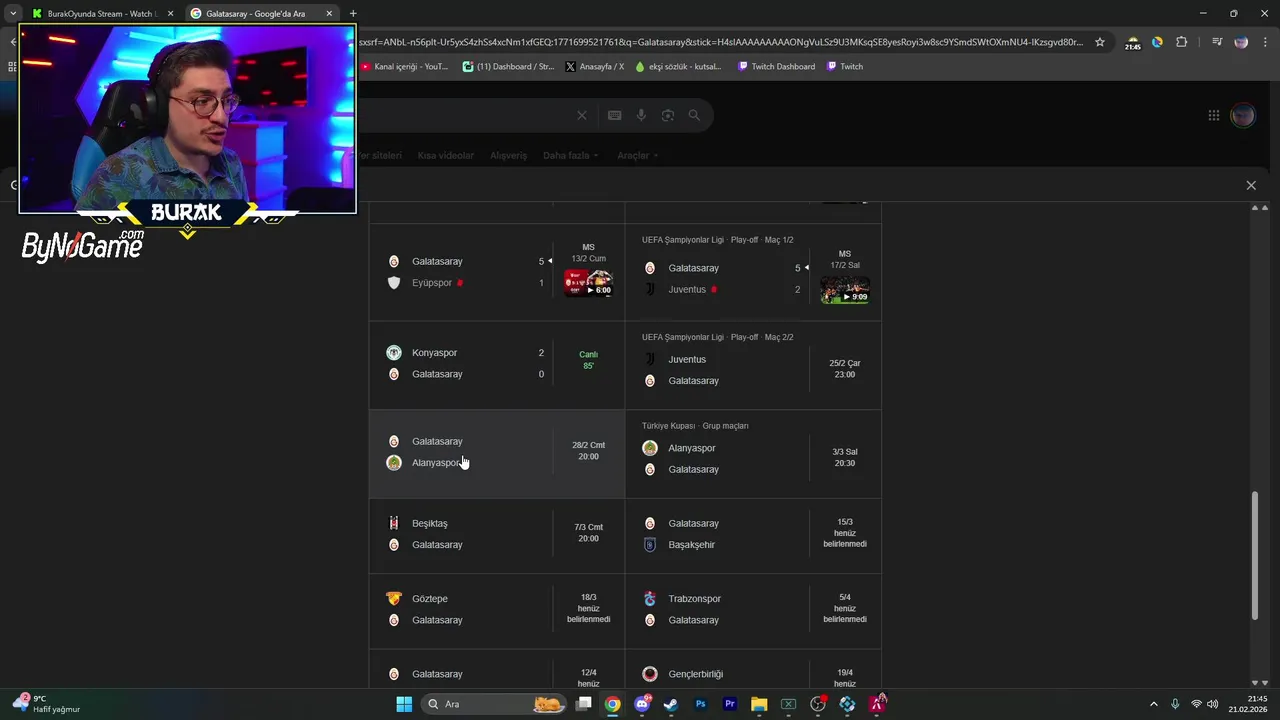Screen dimensions: 1280x720
Task: Click Konyaspor team crest icon
Action: [x=394, y=353]
